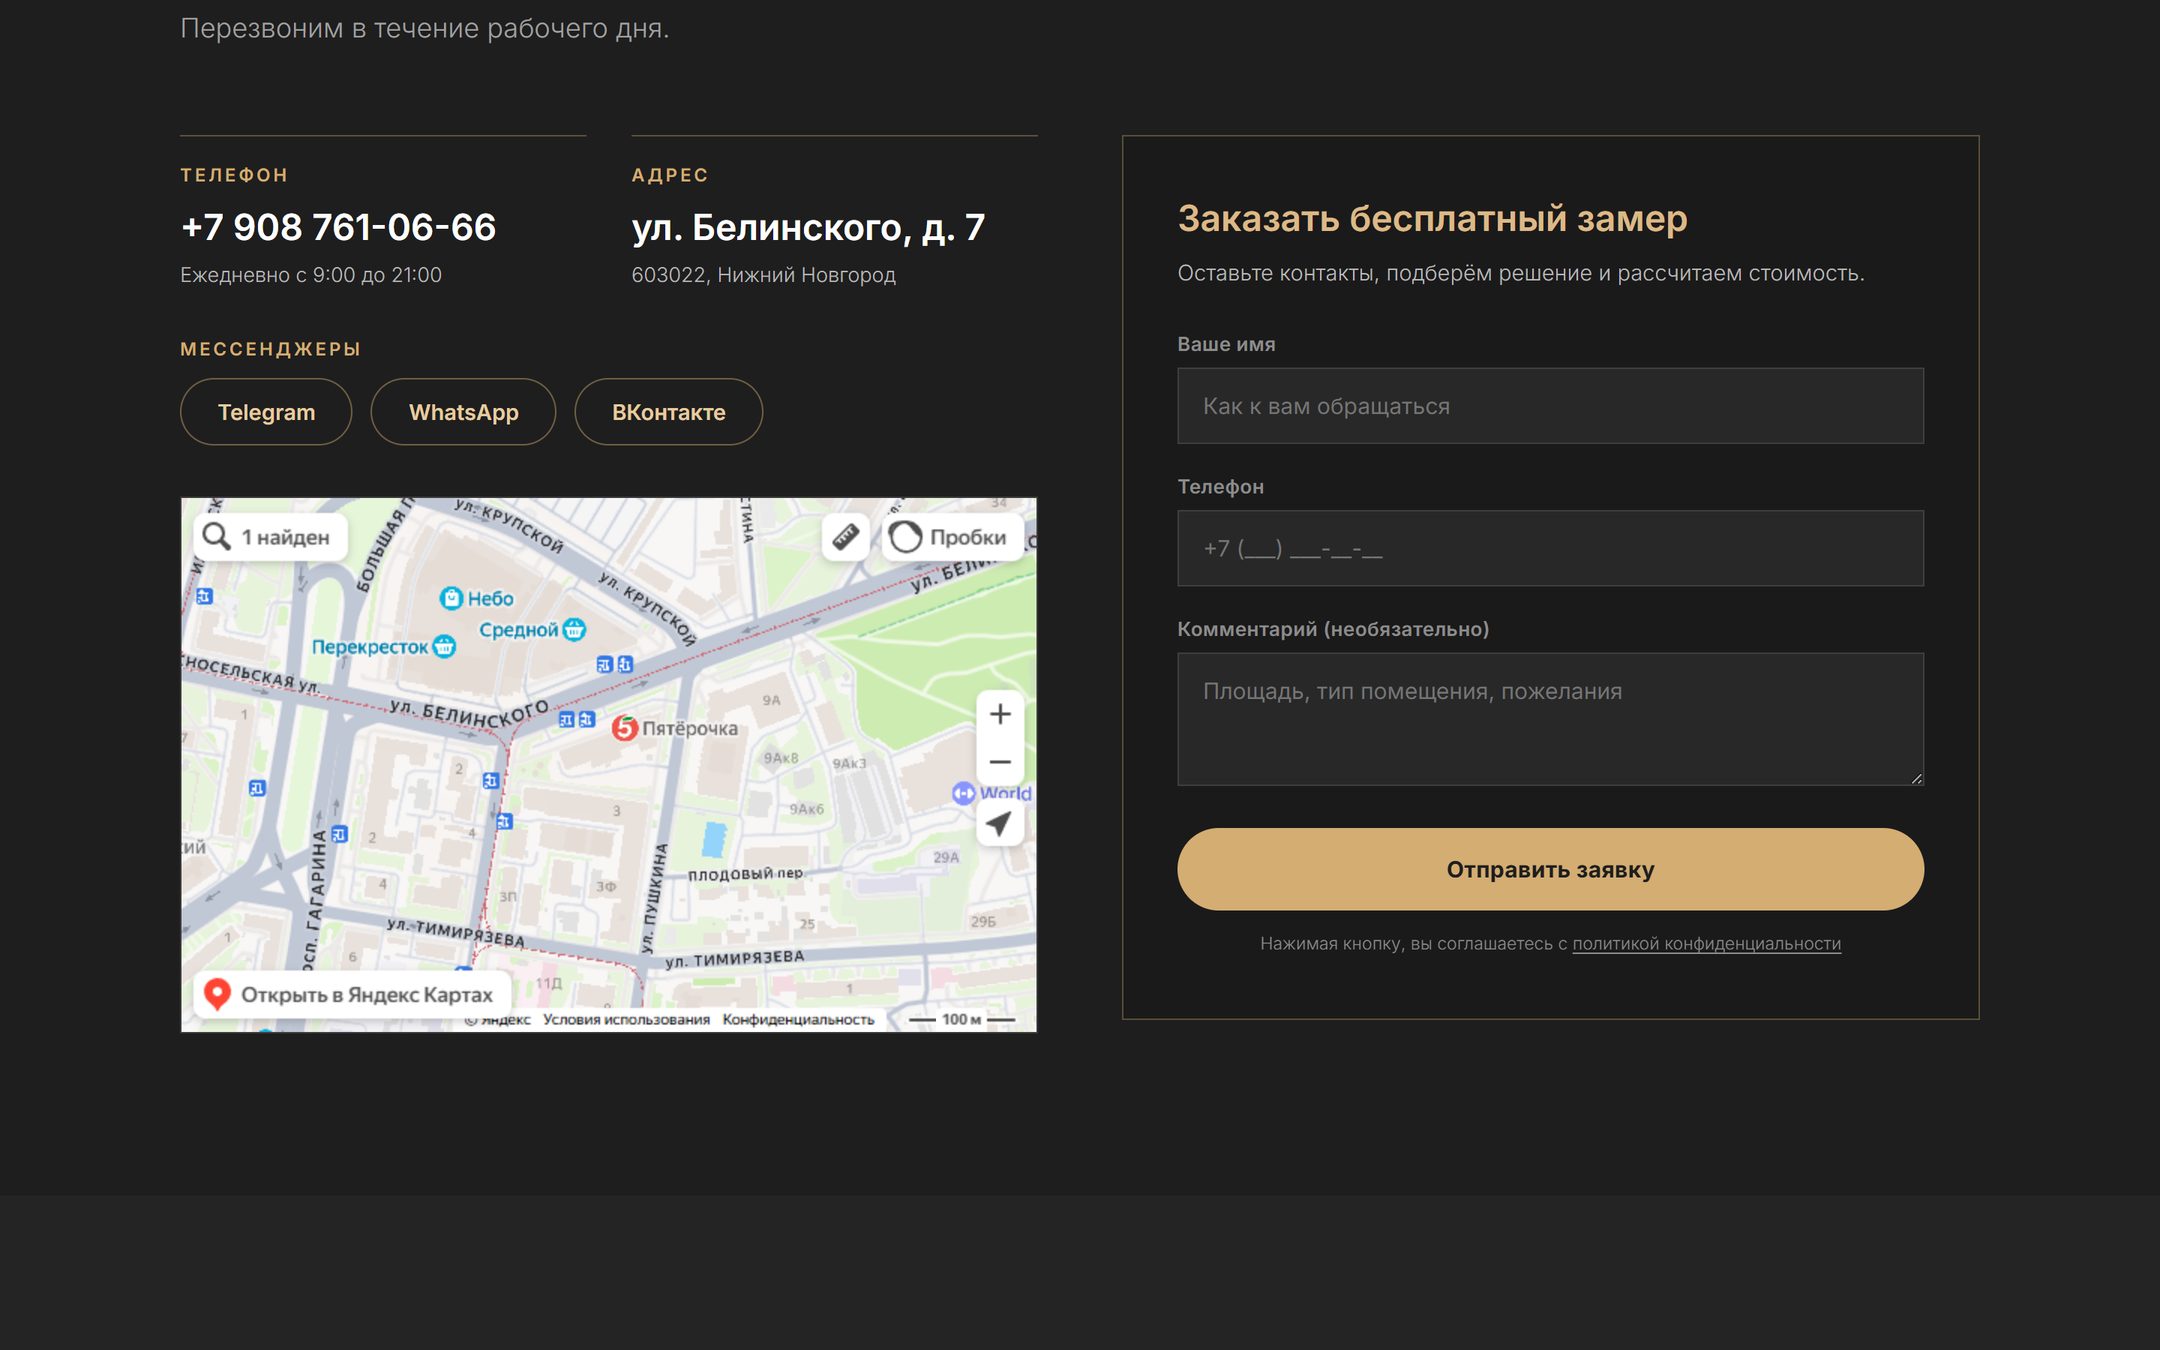
Task: Open map in Яндекс Картах
Action: point(352,995)
